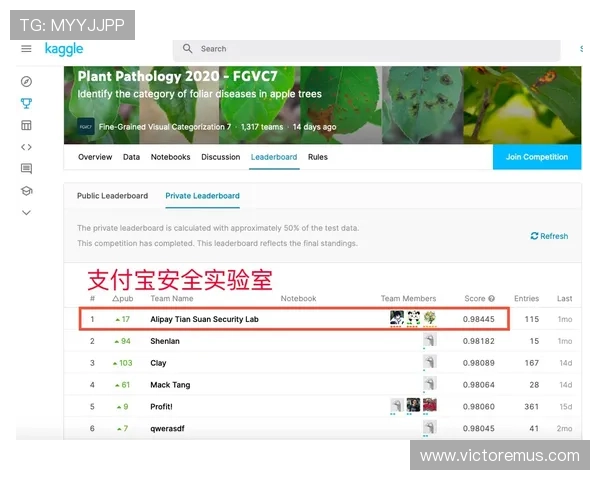Click Mack Tang's team member avatar
Screen dimensions: 600x480
[430, 384]
